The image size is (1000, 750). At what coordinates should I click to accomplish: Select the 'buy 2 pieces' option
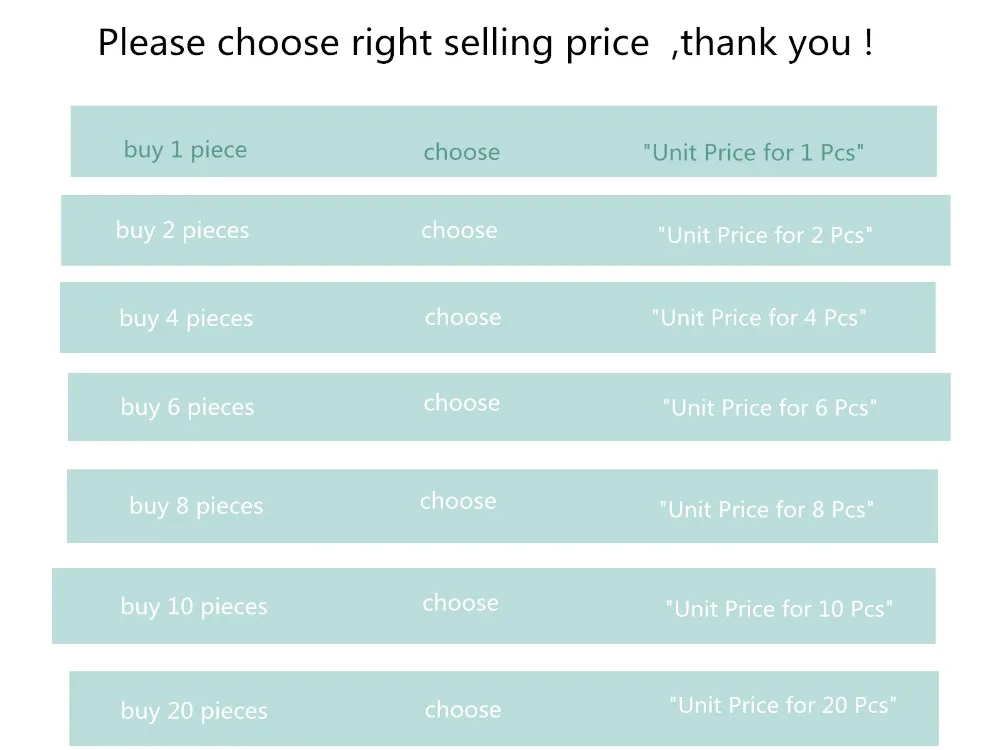tap(182, 231)
